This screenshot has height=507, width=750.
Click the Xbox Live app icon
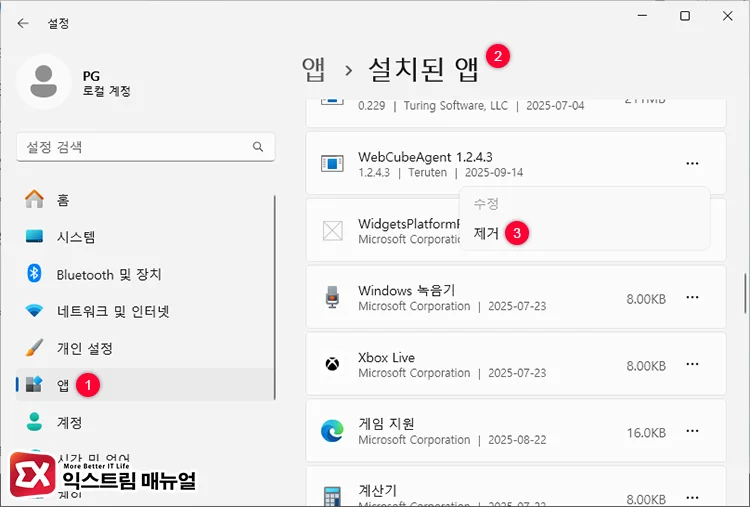click(x=332, y=364)
